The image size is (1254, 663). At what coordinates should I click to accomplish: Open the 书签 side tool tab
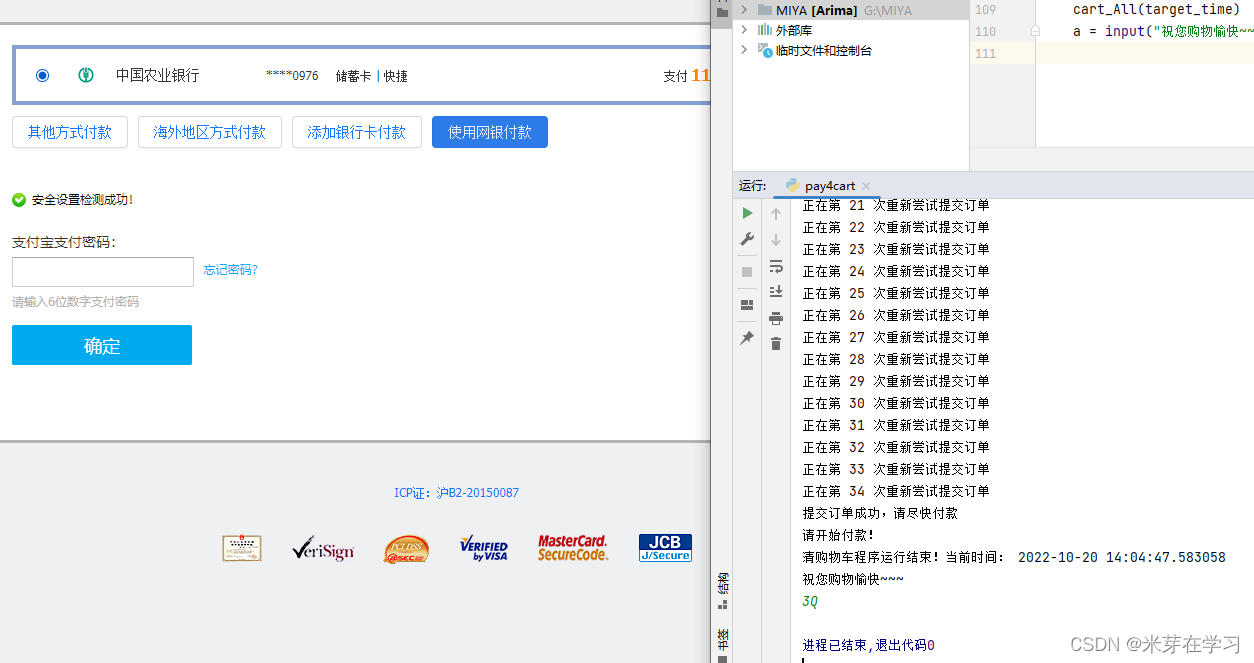tap(722, 645)
